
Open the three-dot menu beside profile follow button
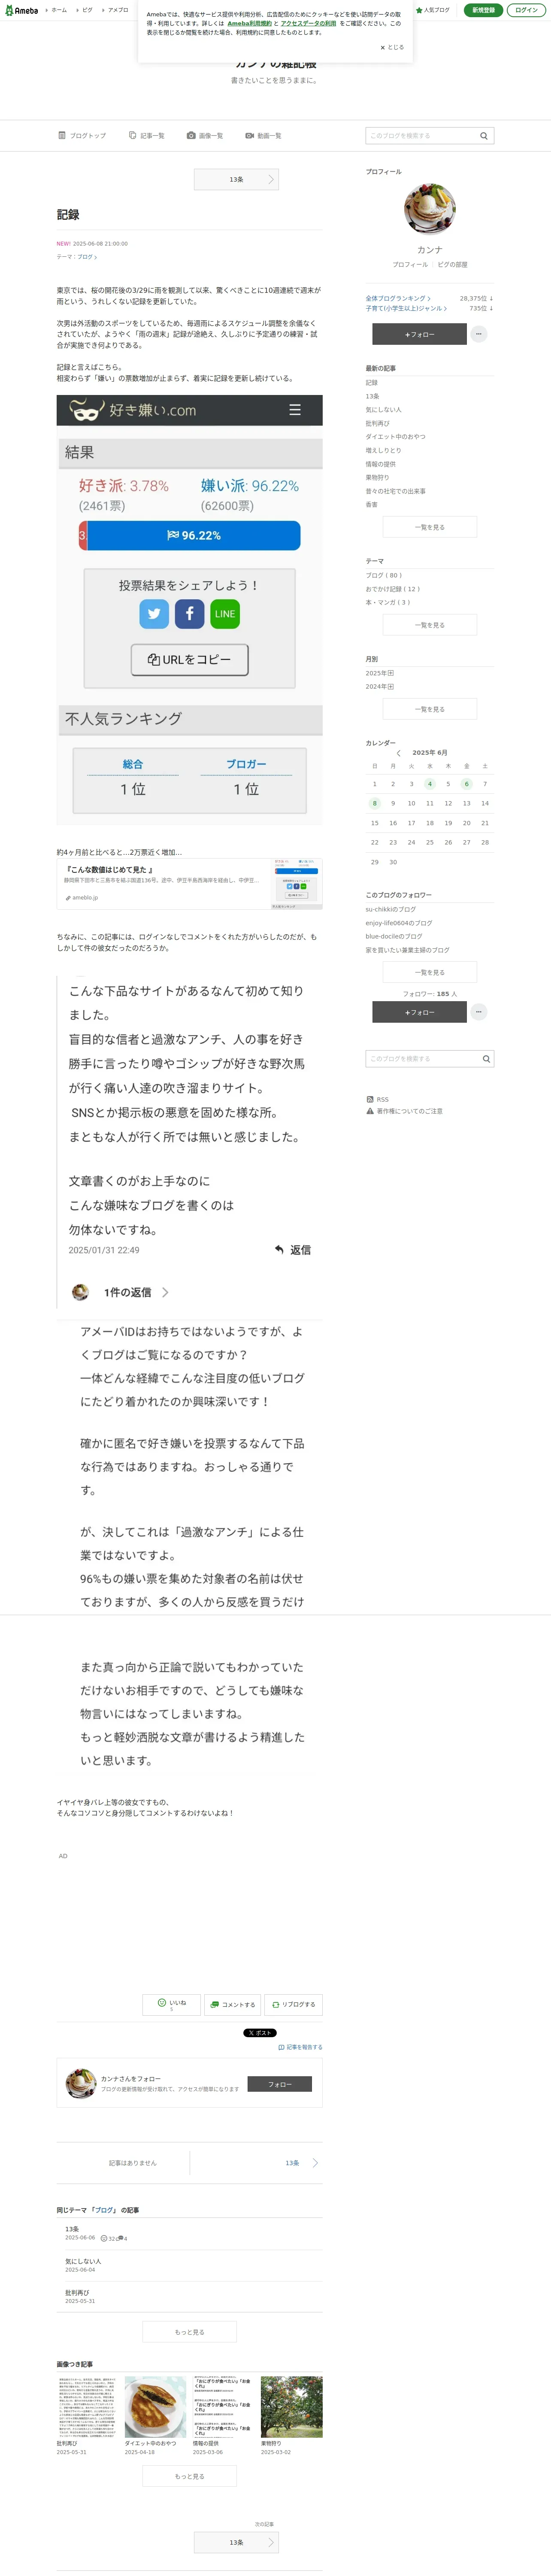(x=479, y=334)
